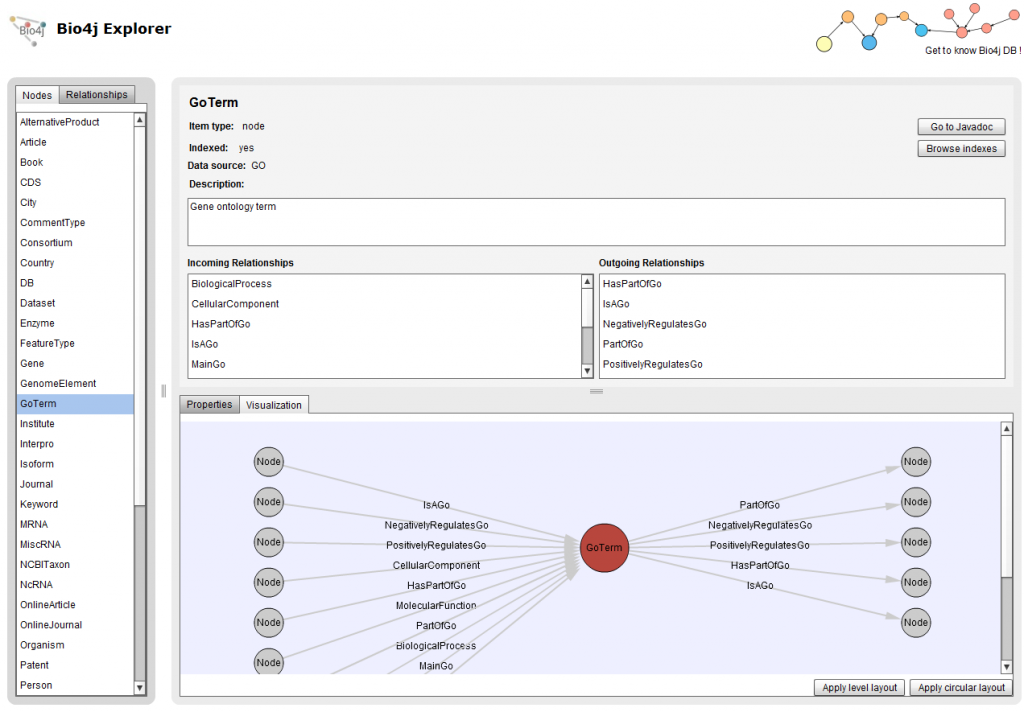
Task: Select CDS in the node list
Action: [75, 182]
